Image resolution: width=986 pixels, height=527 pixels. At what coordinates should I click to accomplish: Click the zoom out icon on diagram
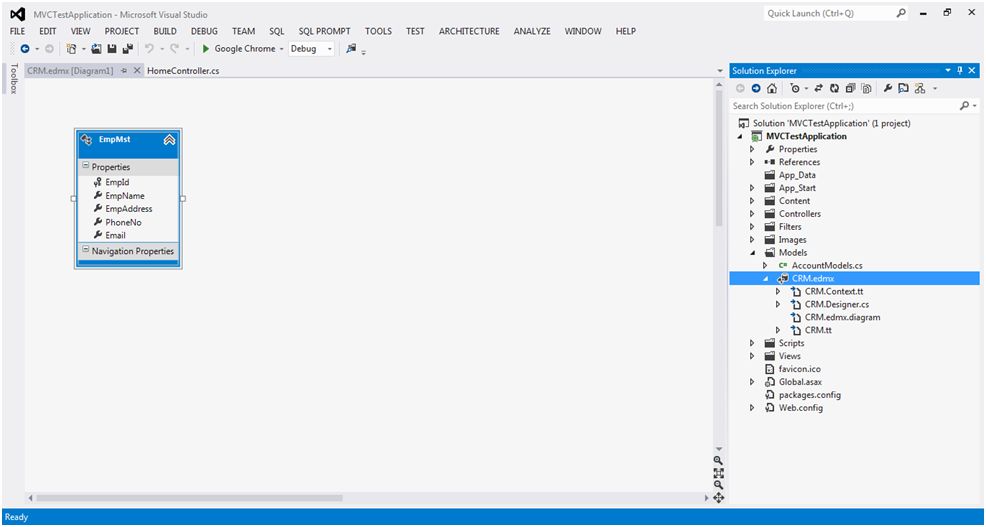coord(718,485)
